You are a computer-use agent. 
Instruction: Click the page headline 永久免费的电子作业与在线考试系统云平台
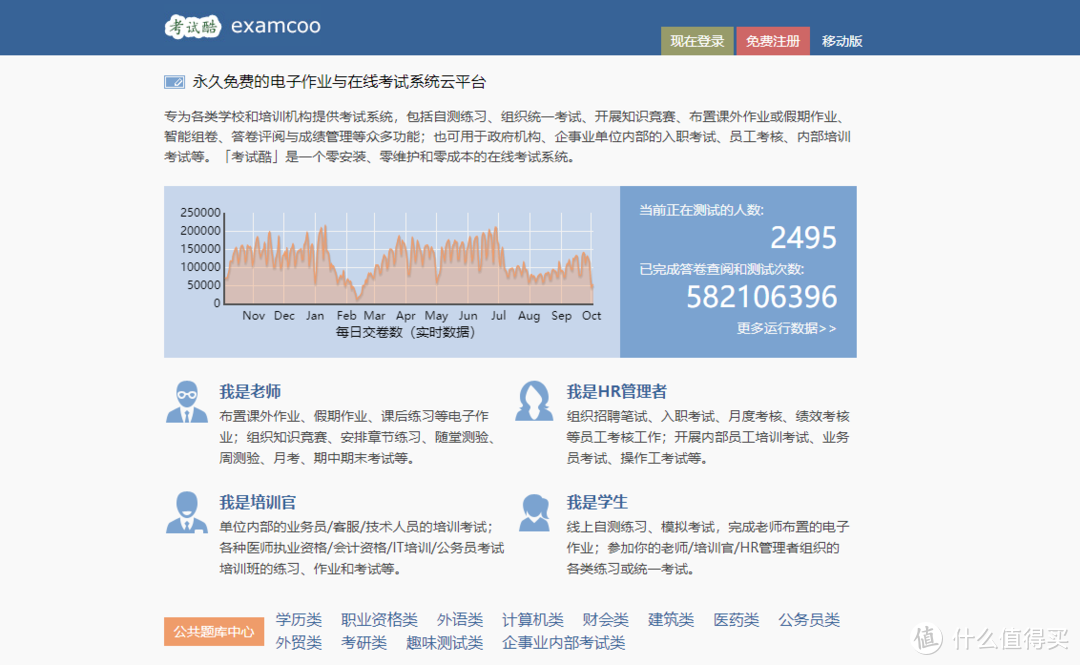pos(339,82)
